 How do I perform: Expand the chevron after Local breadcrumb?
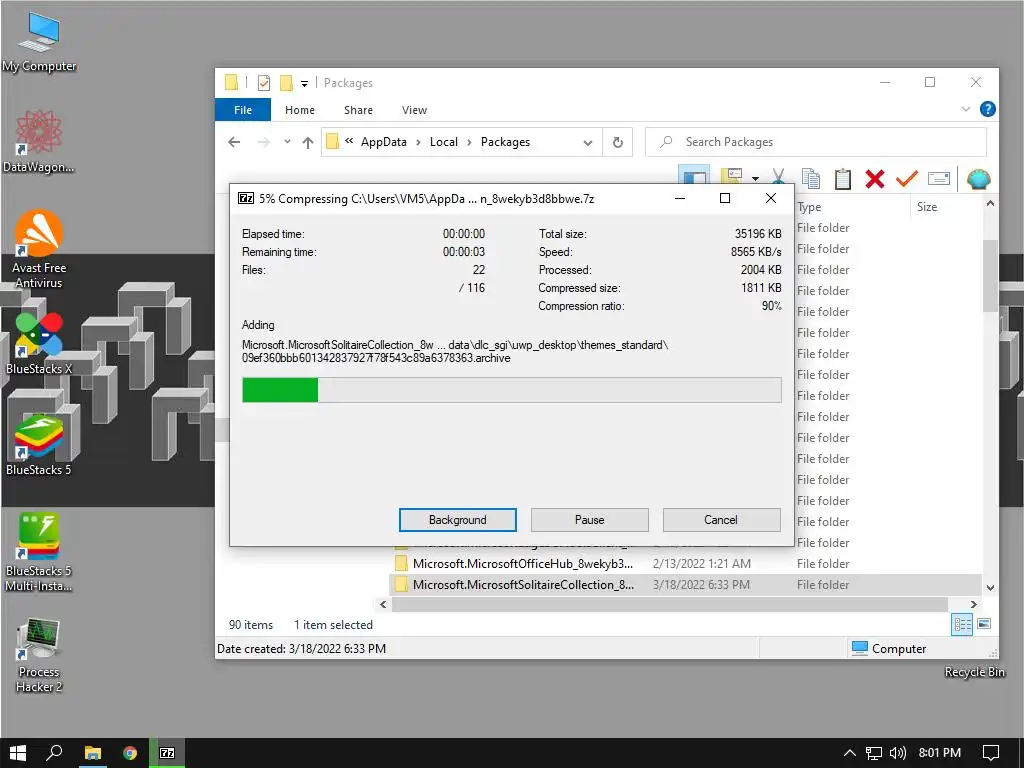coord(469,142)
